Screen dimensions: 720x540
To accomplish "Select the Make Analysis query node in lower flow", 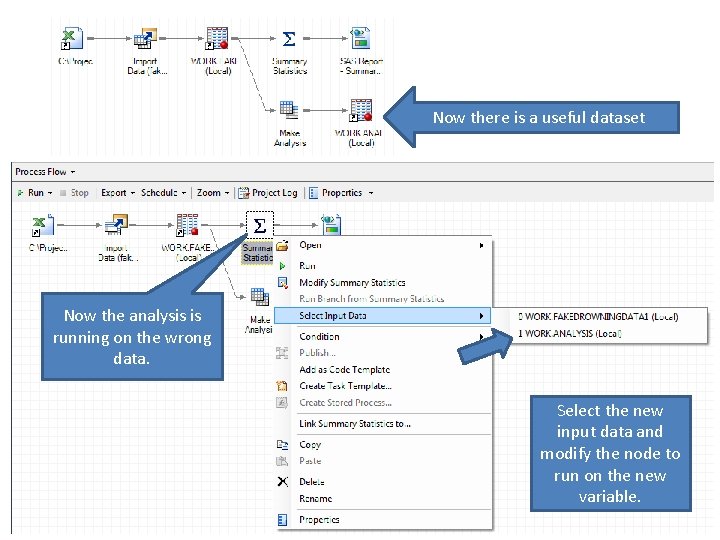I will pyautogui.click(x=259, y=297).
